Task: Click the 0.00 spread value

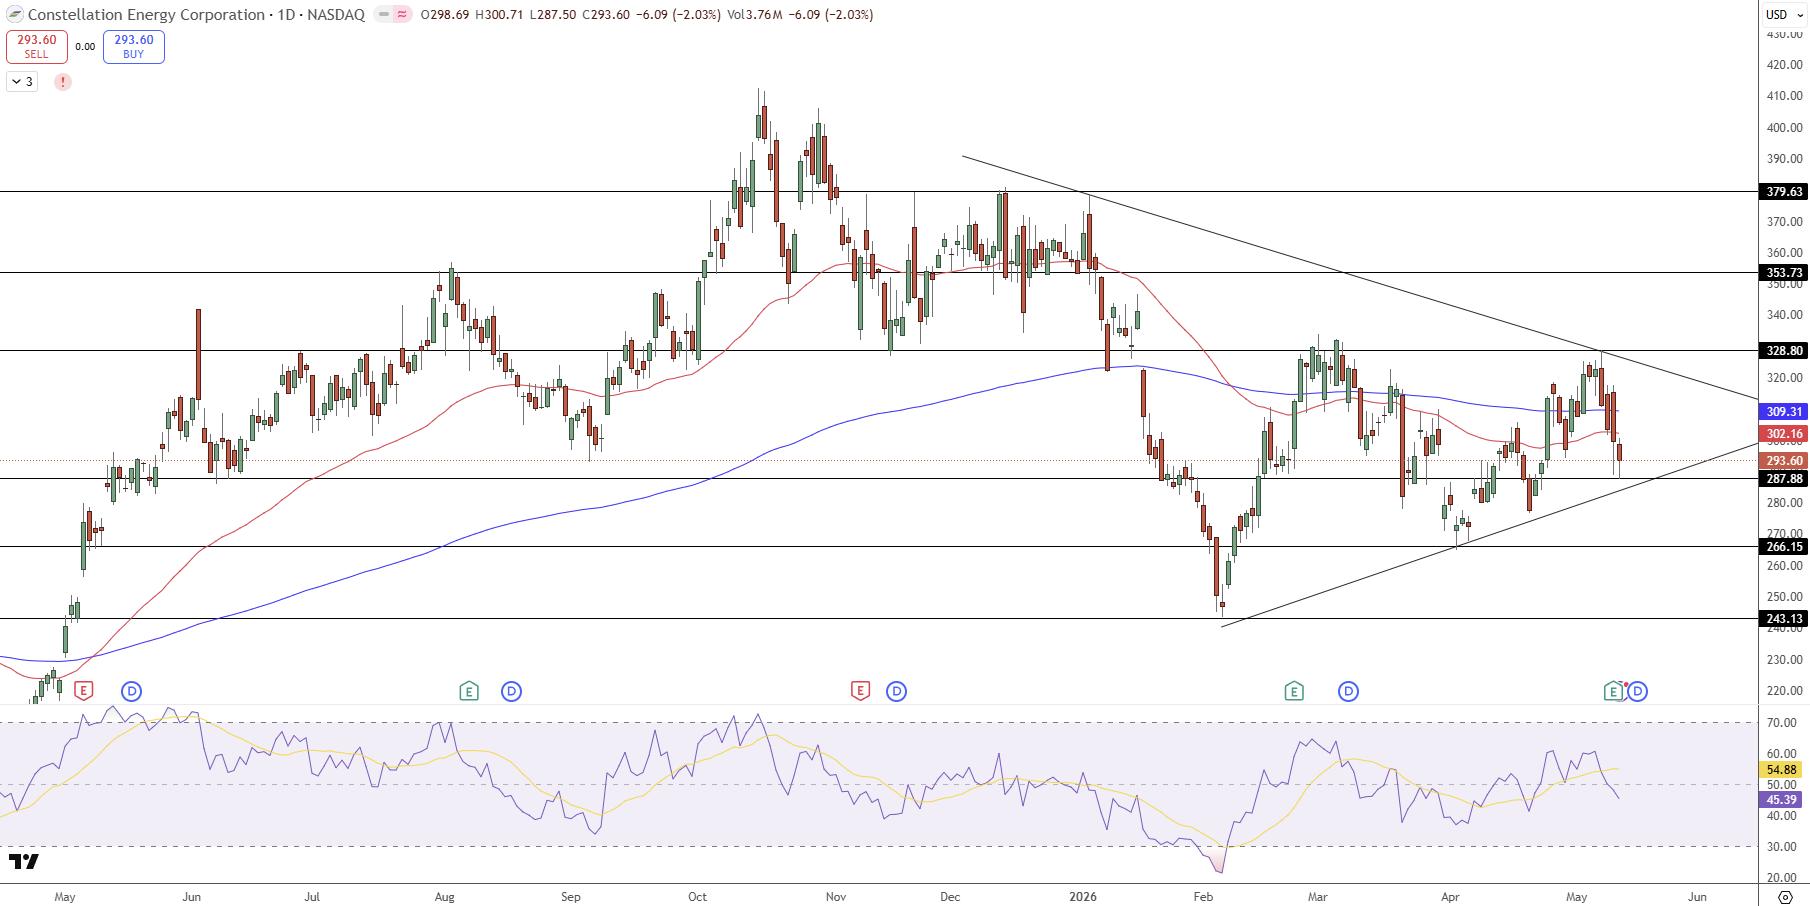Action: 85,47
